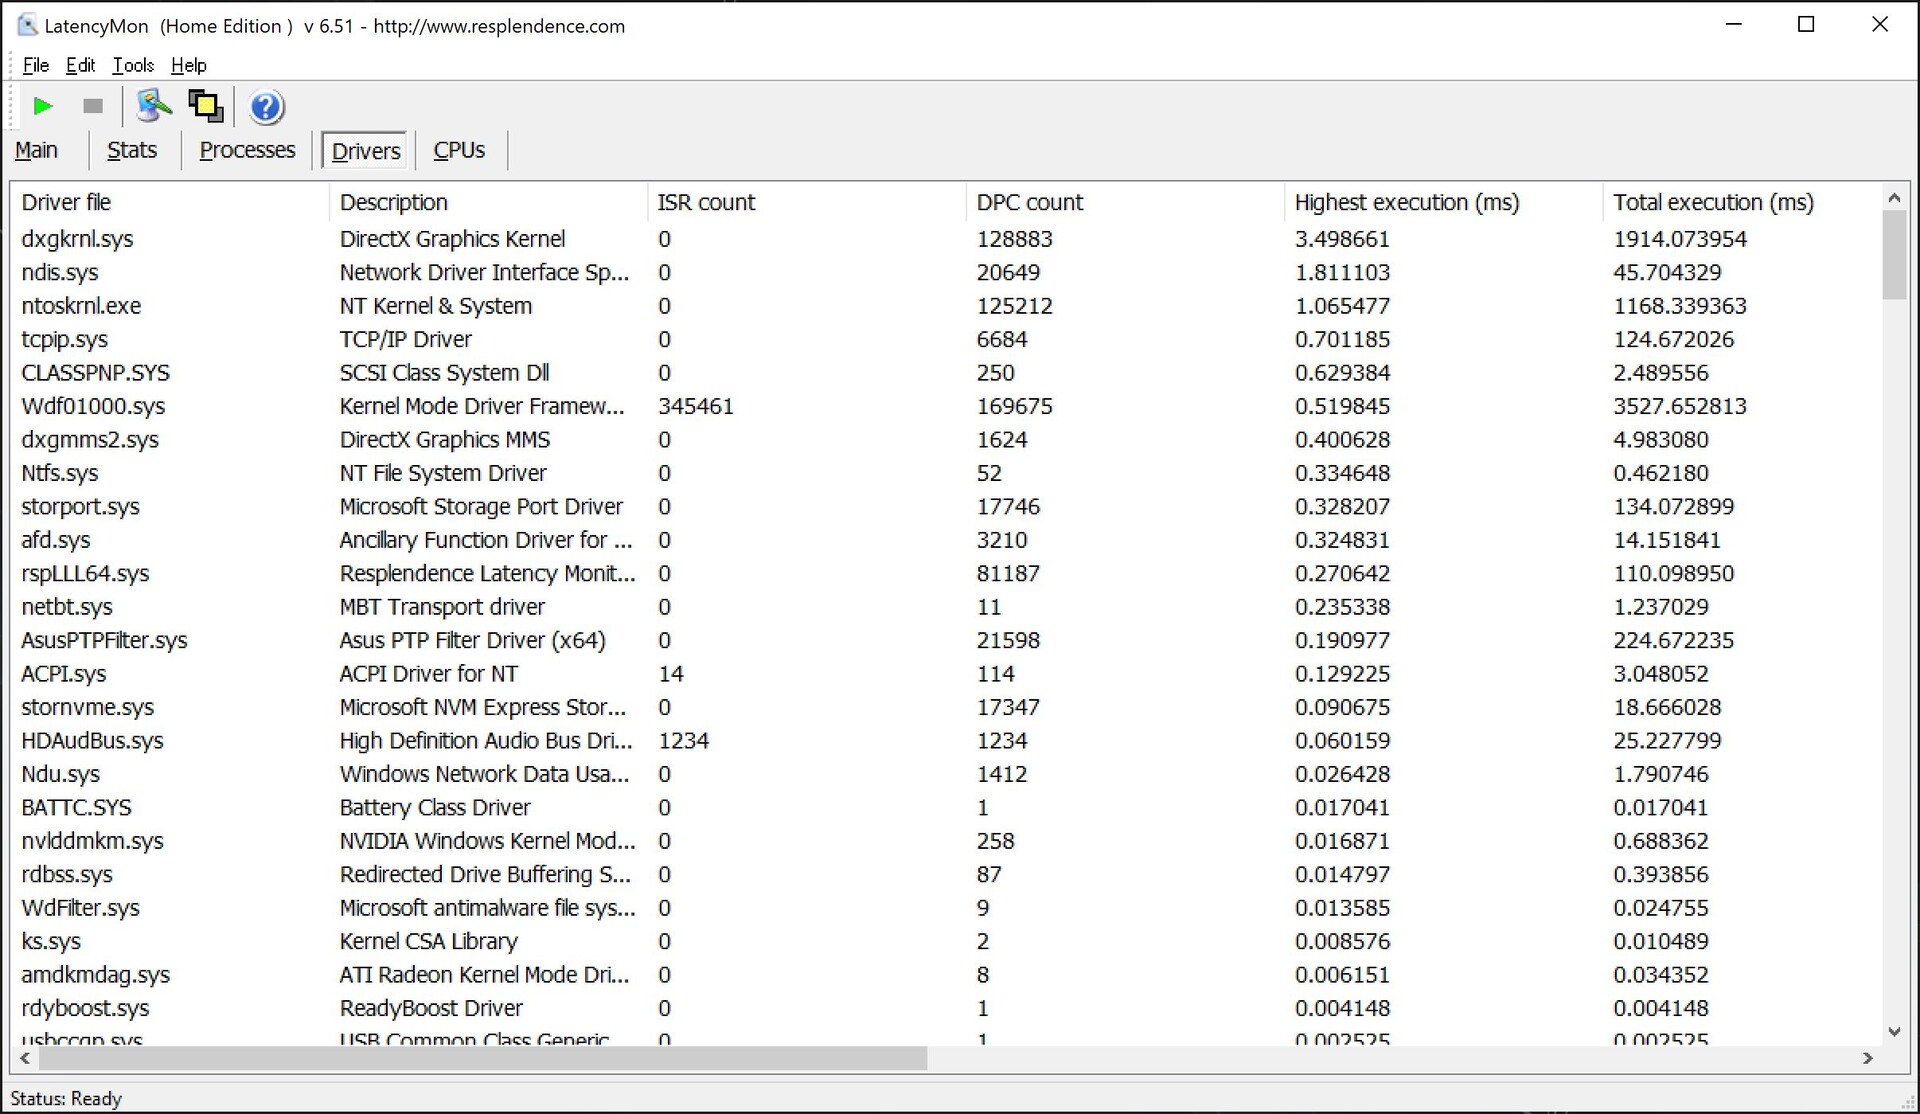Open the File menu
Viewport: 1920px width, 1114px height.
[x=35, y=65]
